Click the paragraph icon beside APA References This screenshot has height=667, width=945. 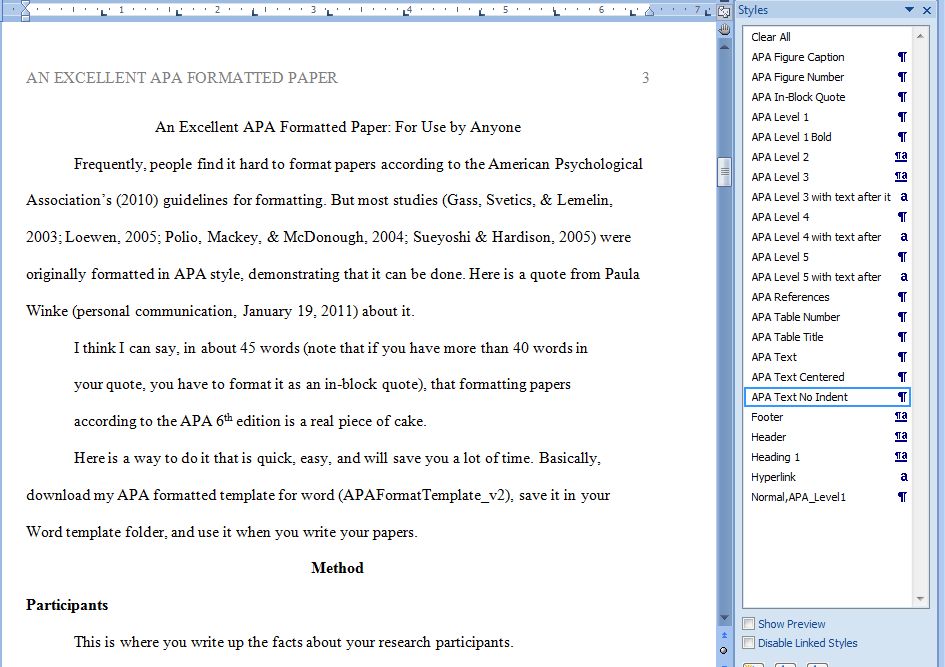902,297
